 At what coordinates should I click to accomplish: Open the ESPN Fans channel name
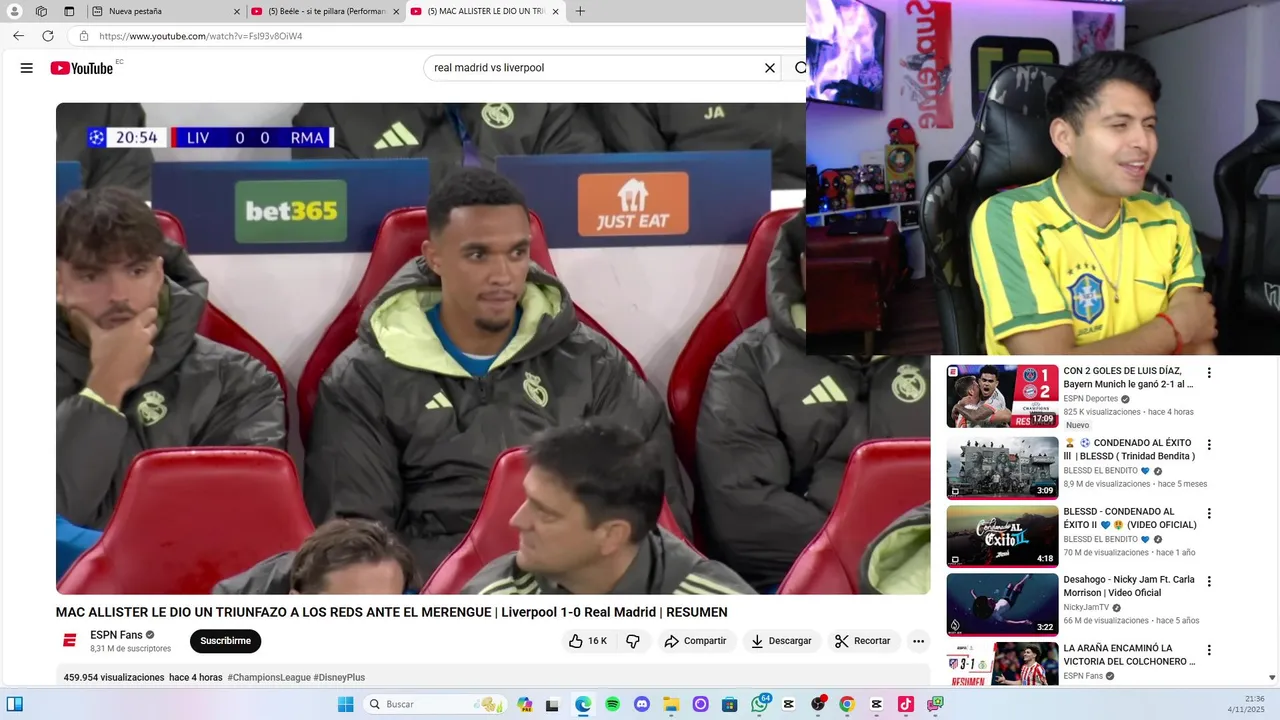coord(116,635)
